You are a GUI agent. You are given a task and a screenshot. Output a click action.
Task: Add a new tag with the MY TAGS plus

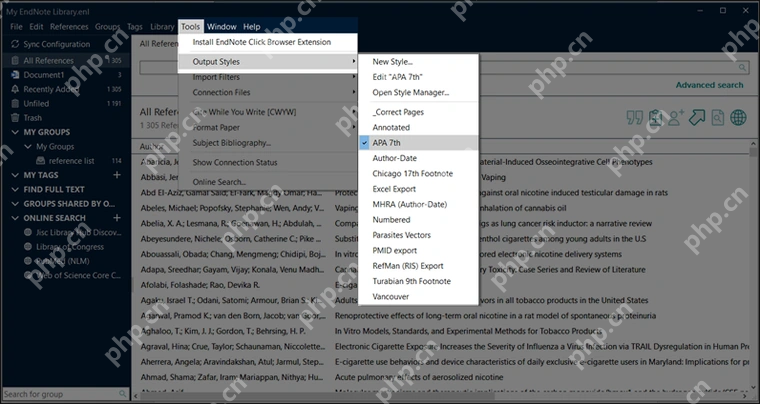117,175
